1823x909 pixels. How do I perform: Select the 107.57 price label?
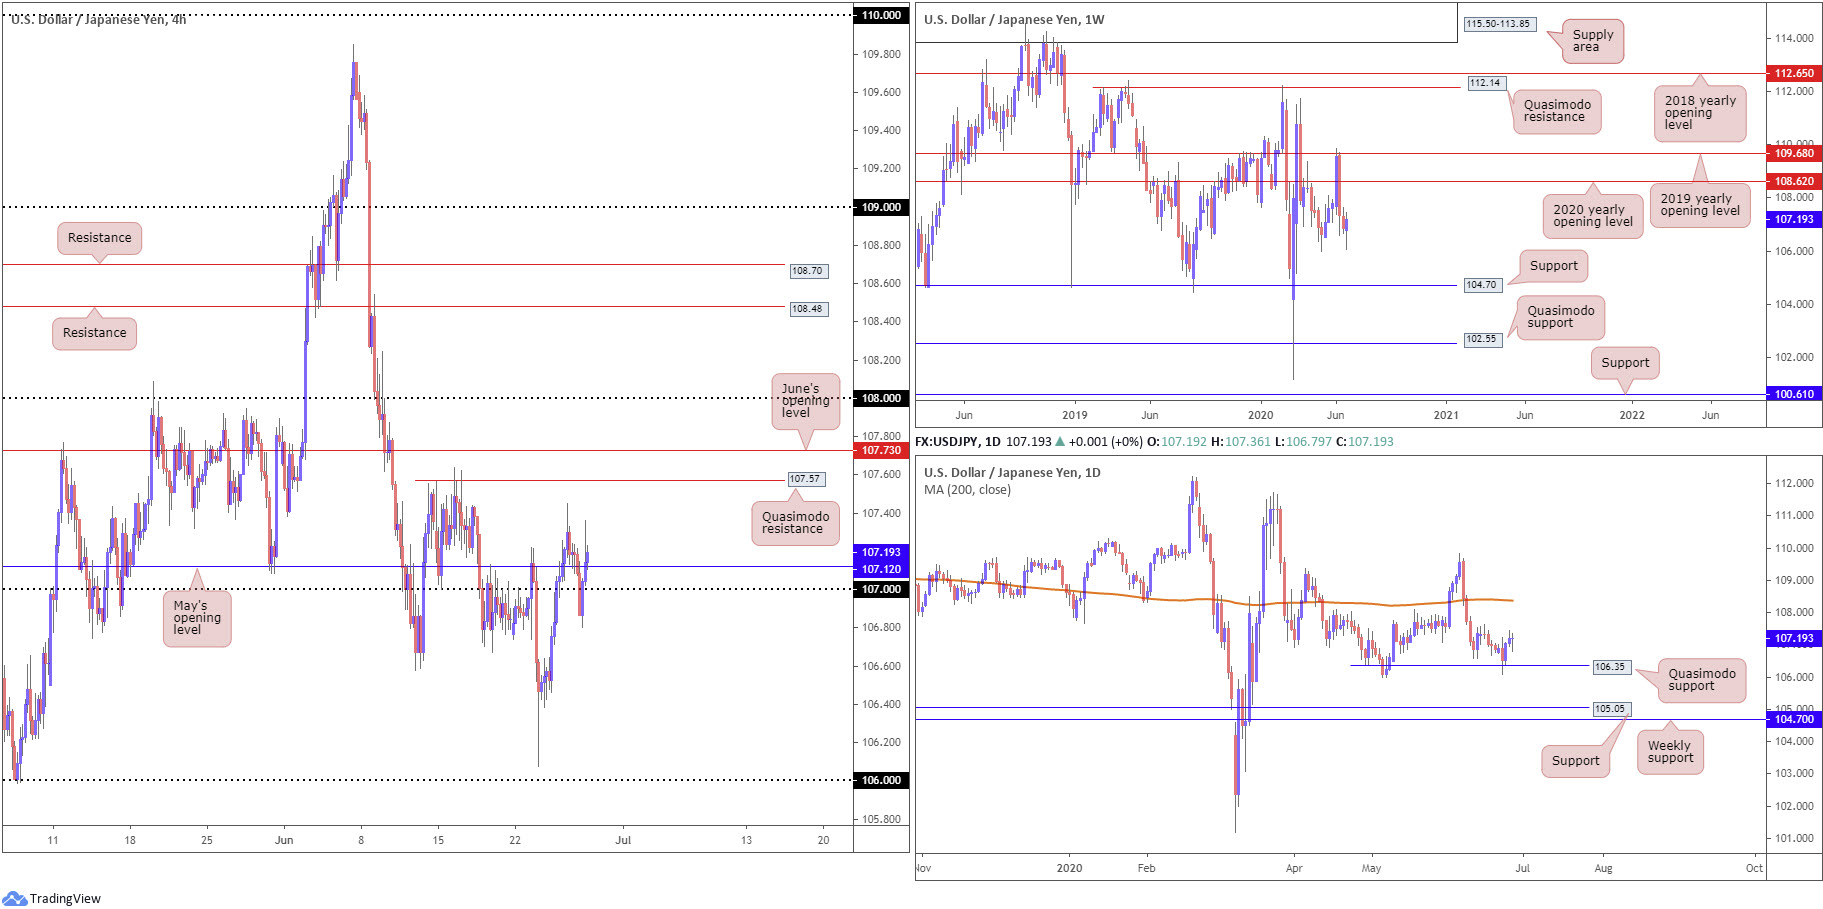(x=805, y=479)
